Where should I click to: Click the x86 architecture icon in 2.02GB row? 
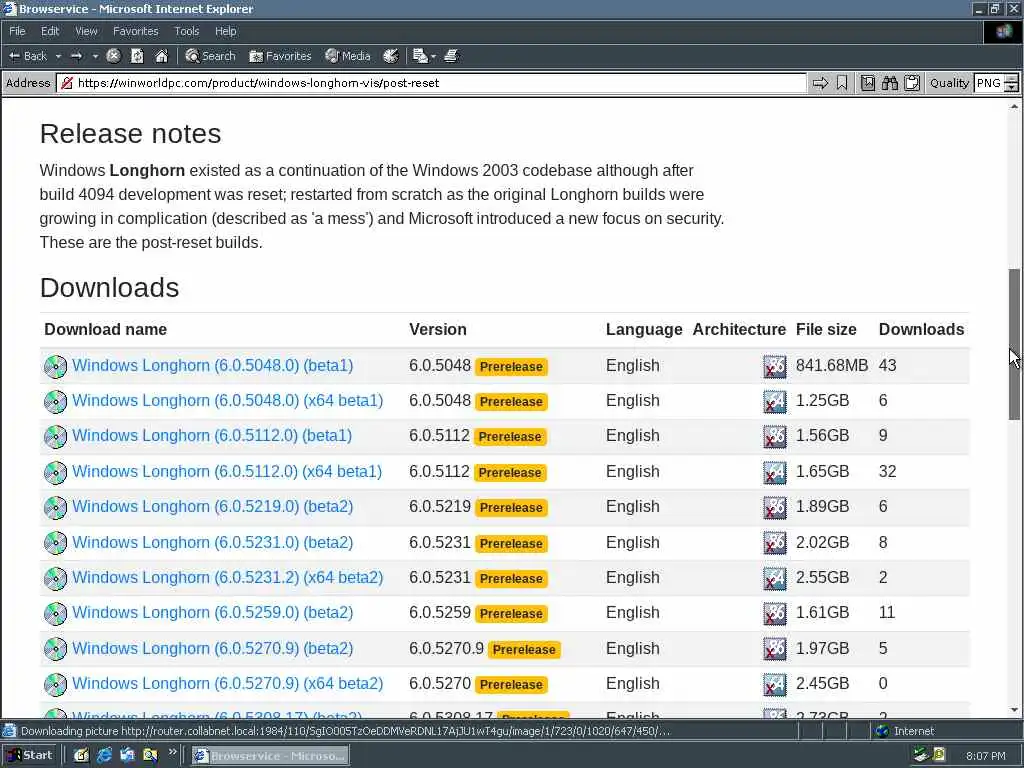[775, 543]
